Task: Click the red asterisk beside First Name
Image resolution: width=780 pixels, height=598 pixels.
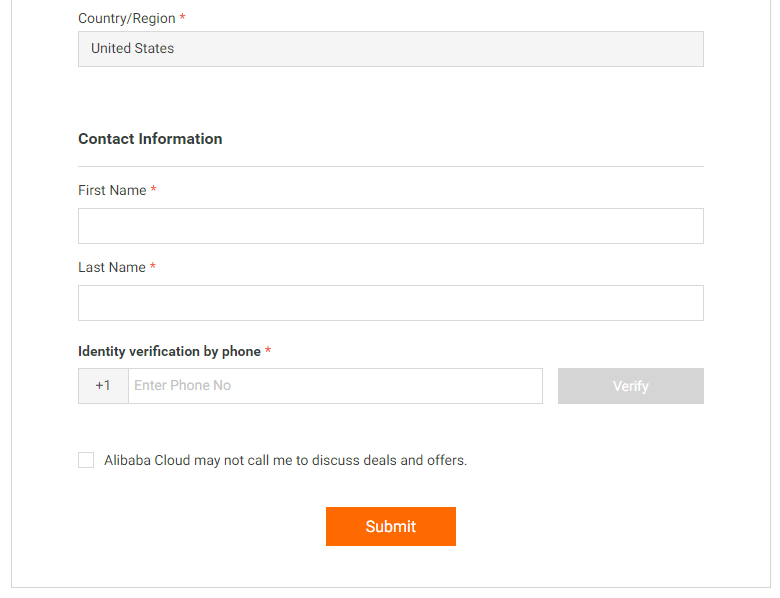Action: point(154,190)
